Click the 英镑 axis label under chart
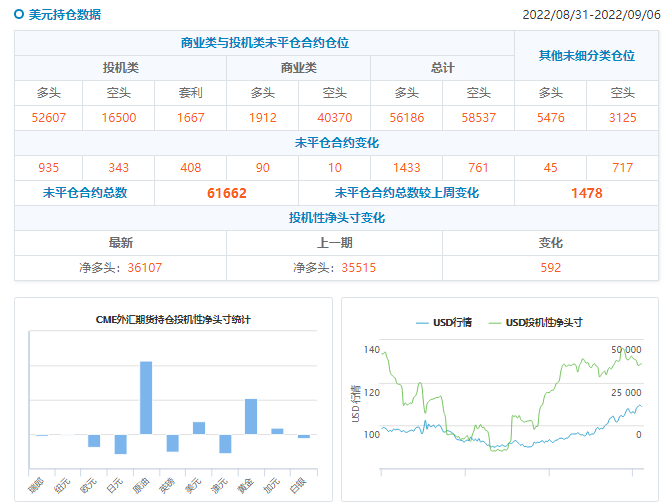Viewport: 669px width, 503px height. point(170,484)
